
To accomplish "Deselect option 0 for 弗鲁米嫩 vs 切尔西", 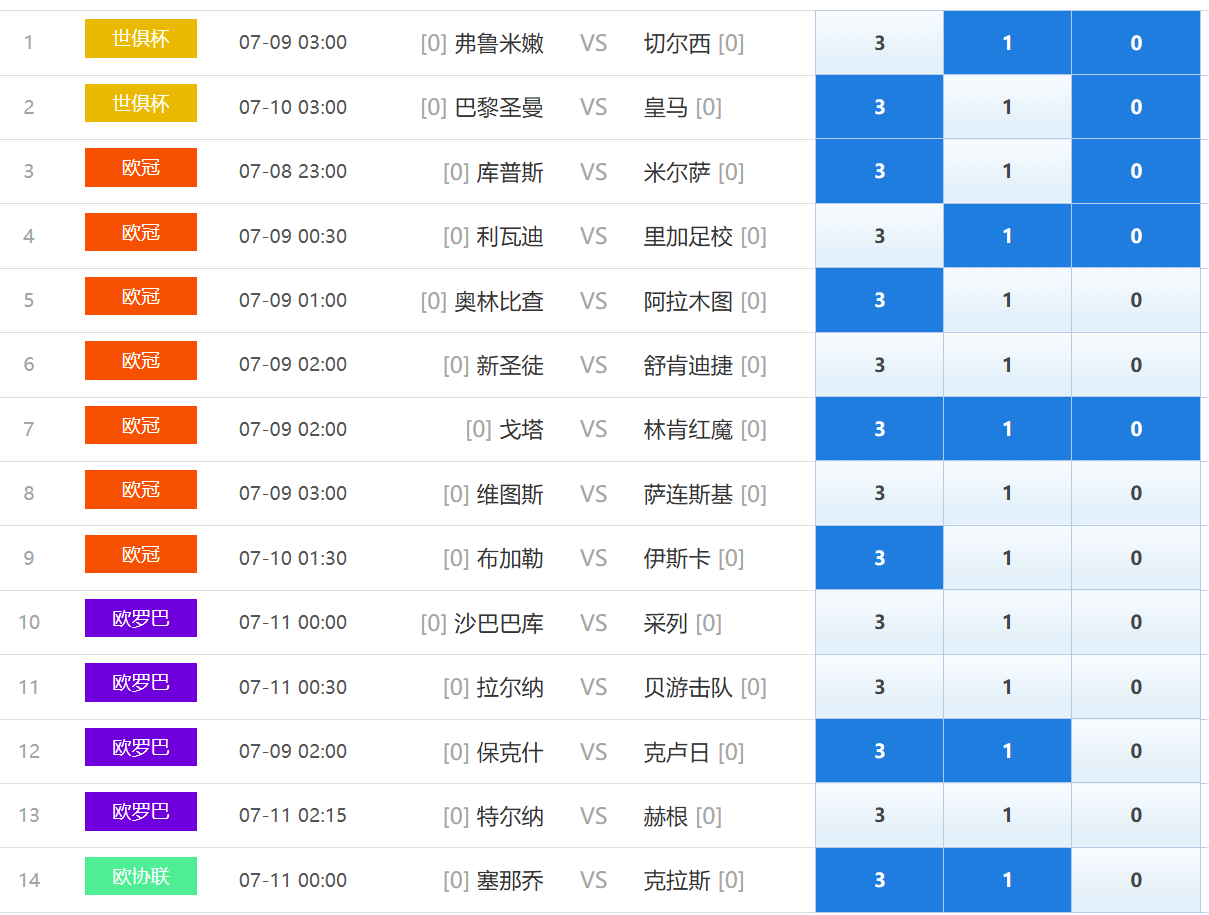I will point(1136,43).
